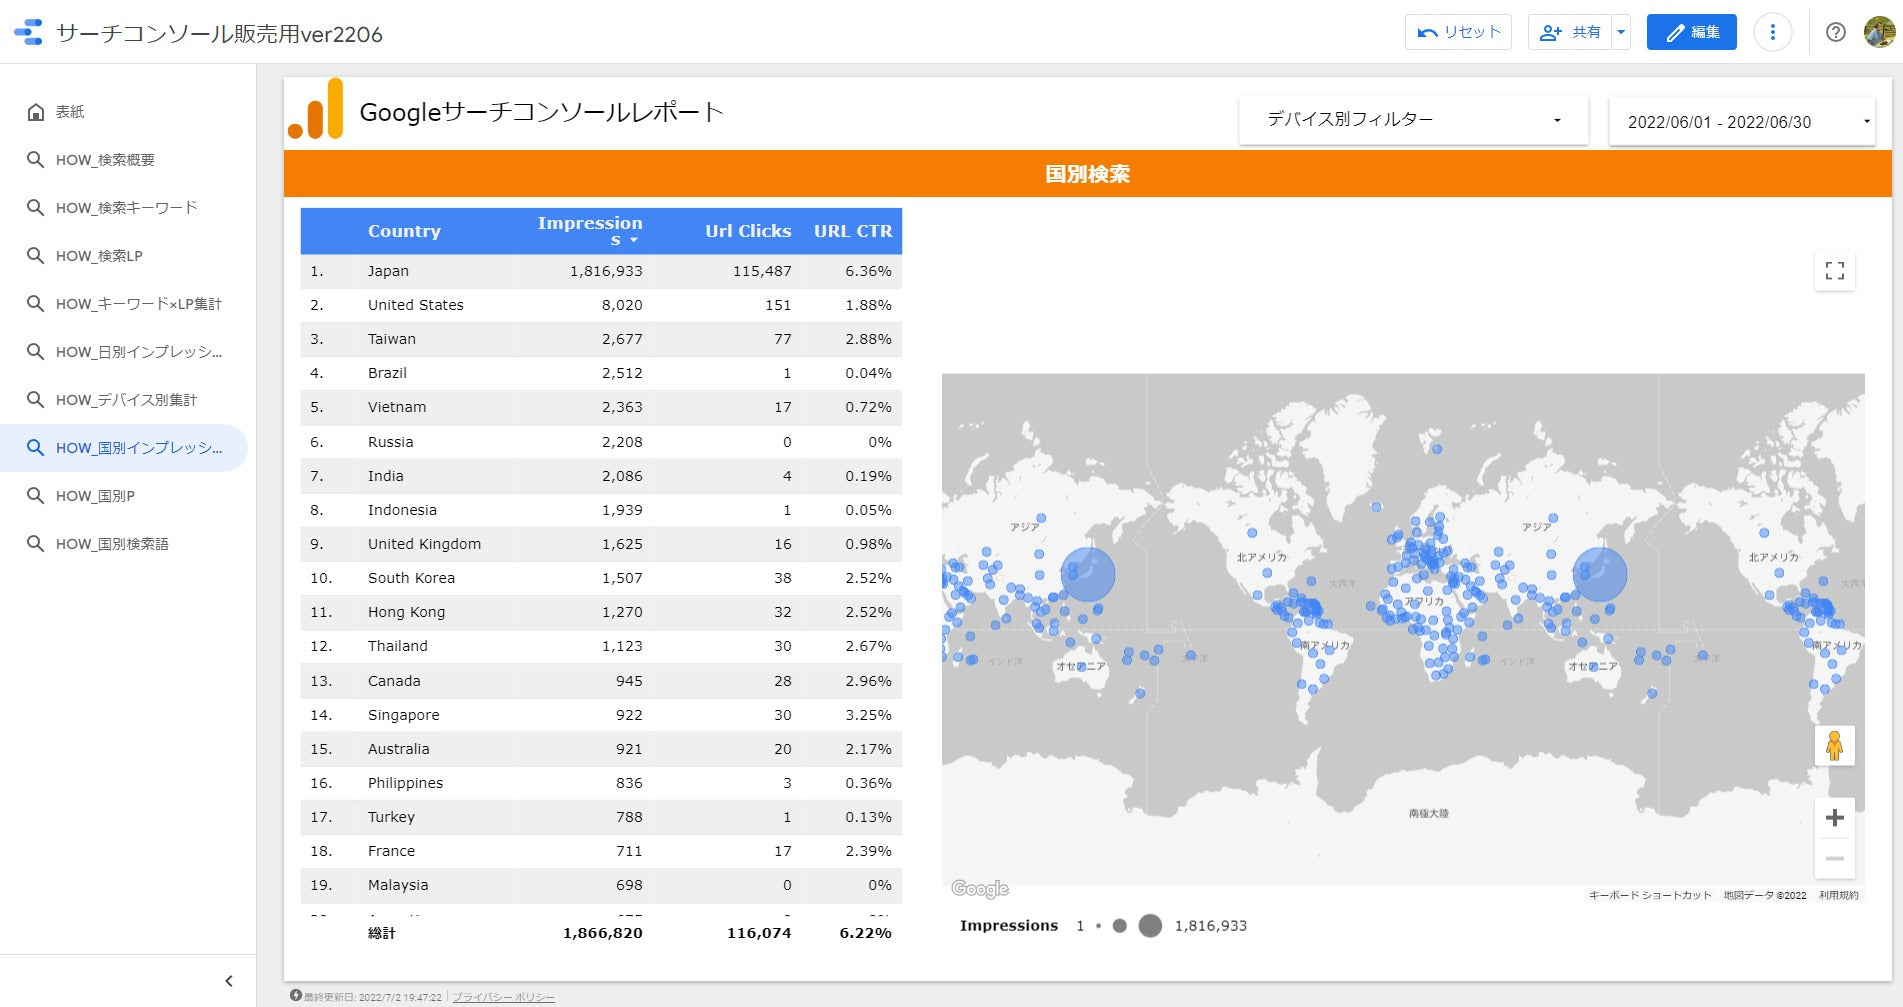Click the Singapore country cell
Viewport: 1903px width, 1007px height.
click(403, 715)
